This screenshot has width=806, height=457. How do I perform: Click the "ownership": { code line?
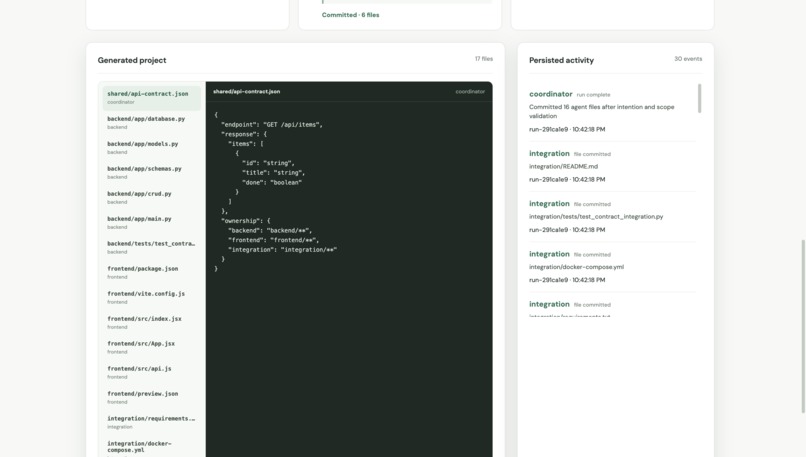coord(246,221)
